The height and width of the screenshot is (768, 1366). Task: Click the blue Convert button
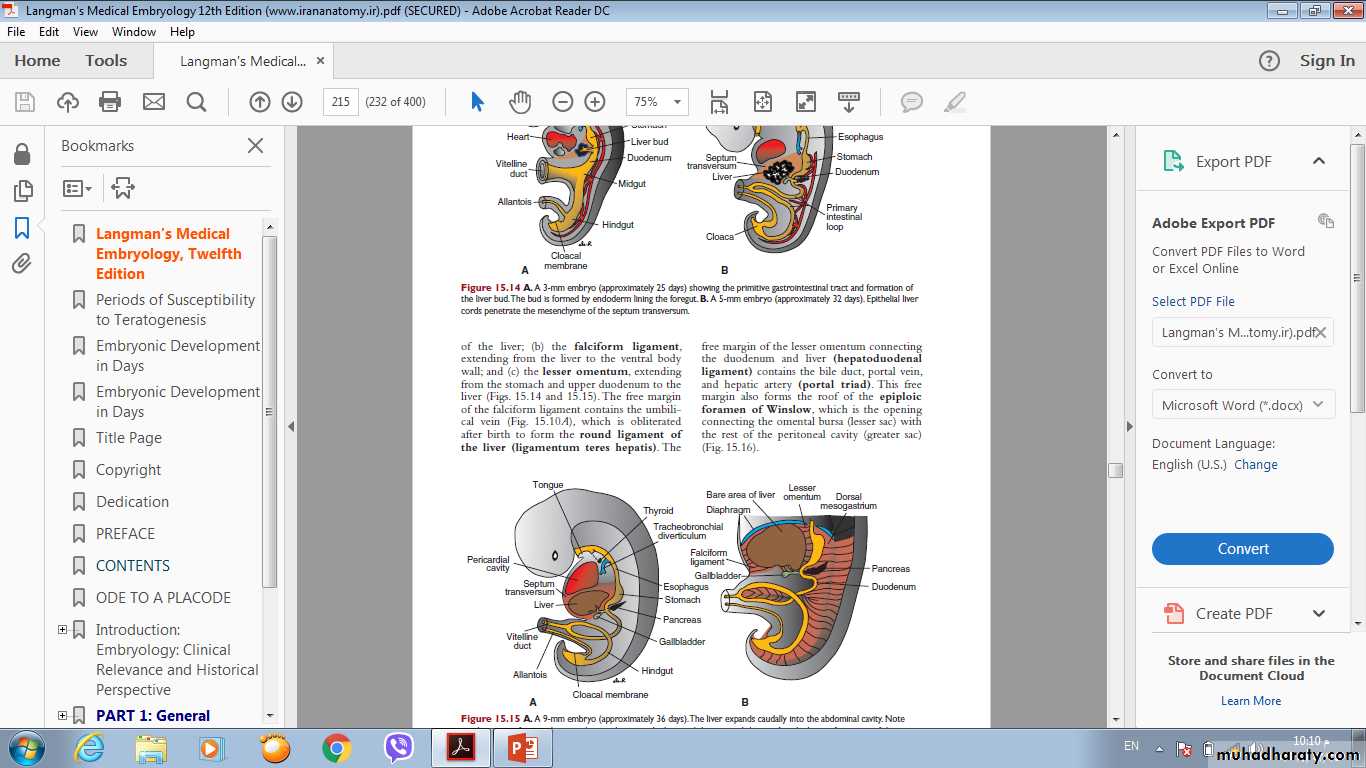click(1242, 549)
